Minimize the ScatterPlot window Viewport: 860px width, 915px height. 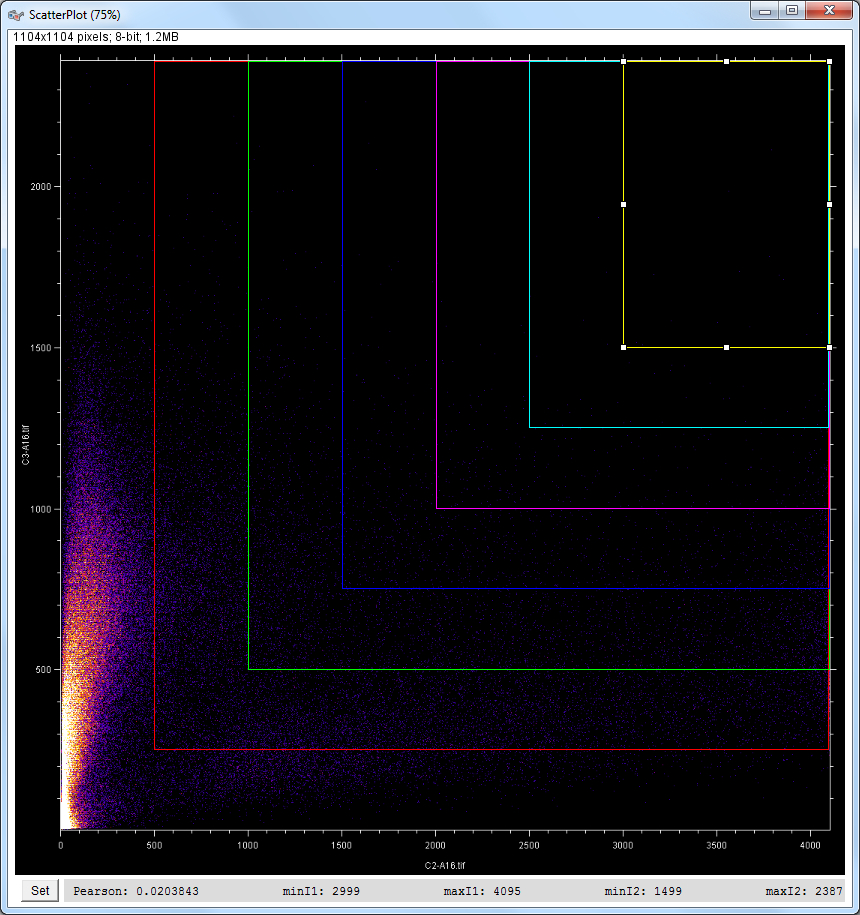coord(766,11)
